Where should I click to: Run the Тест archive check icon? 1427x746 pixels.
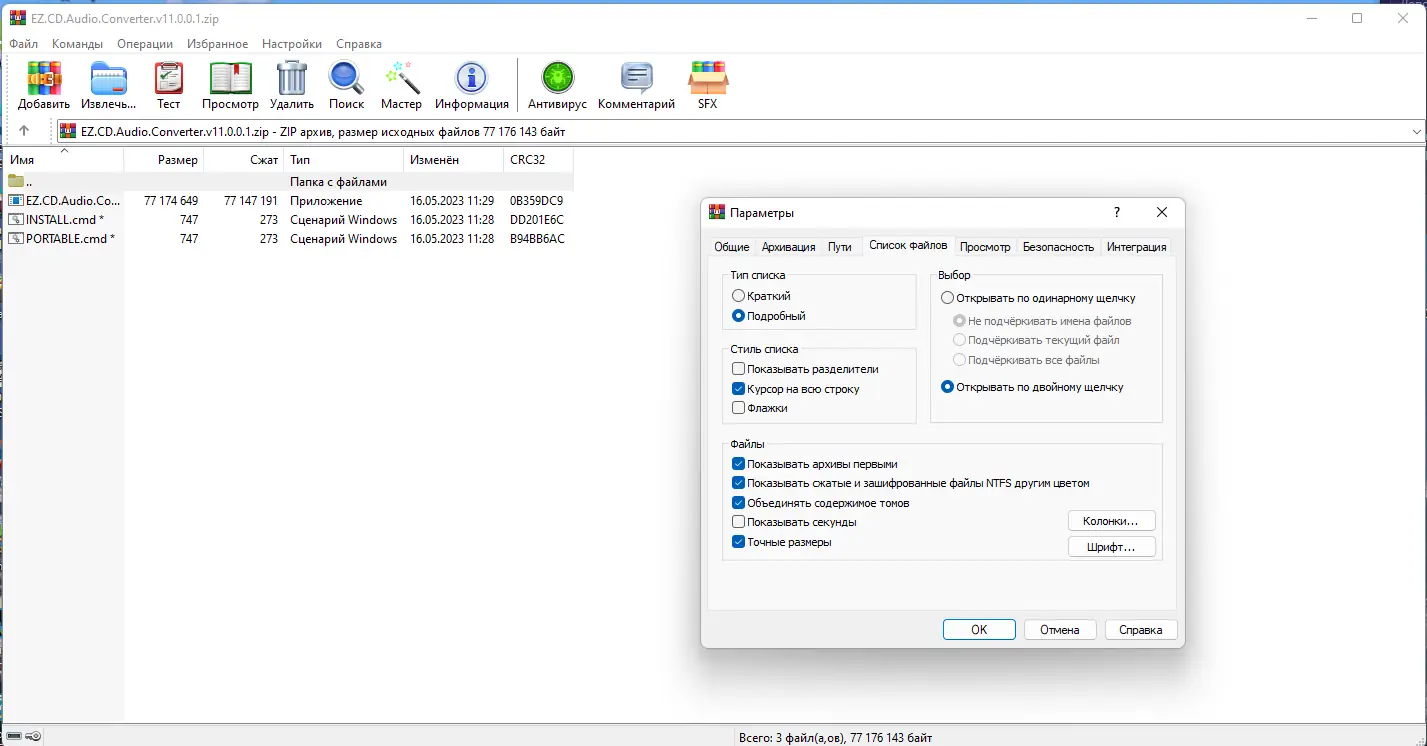pos(169,78)
